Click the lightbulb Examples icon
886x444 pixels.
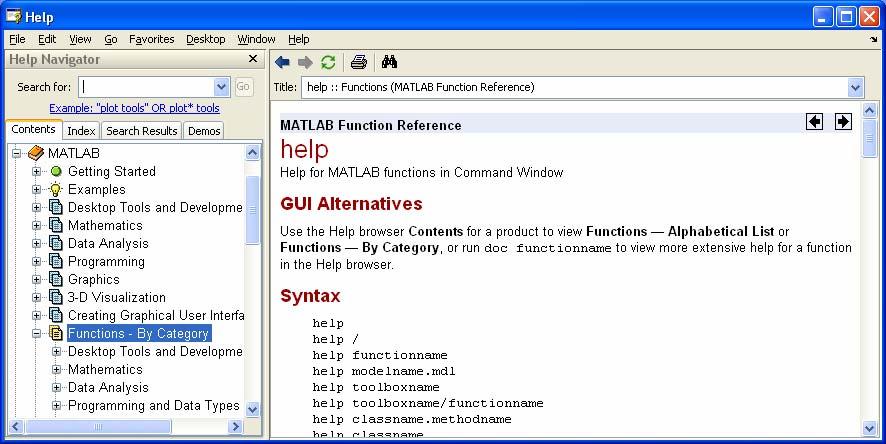coord(55,189)
